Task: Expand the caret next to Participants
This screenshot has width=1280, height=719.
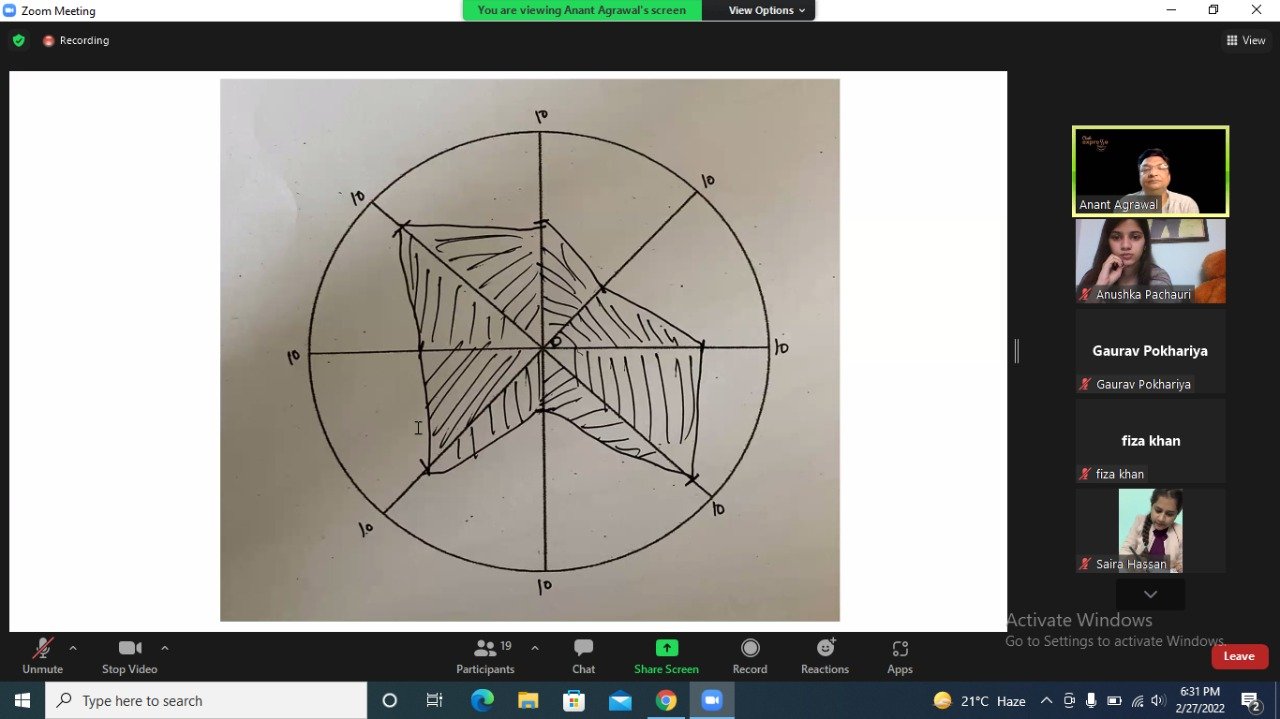Action: point(535,648)
